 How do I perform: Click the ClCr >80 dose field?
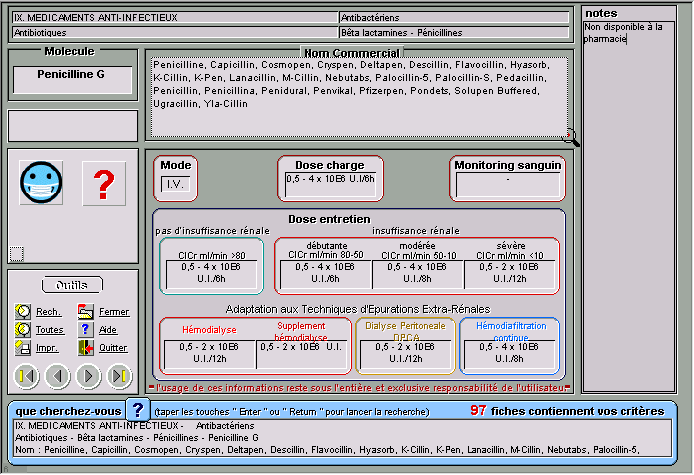[211, 274]
